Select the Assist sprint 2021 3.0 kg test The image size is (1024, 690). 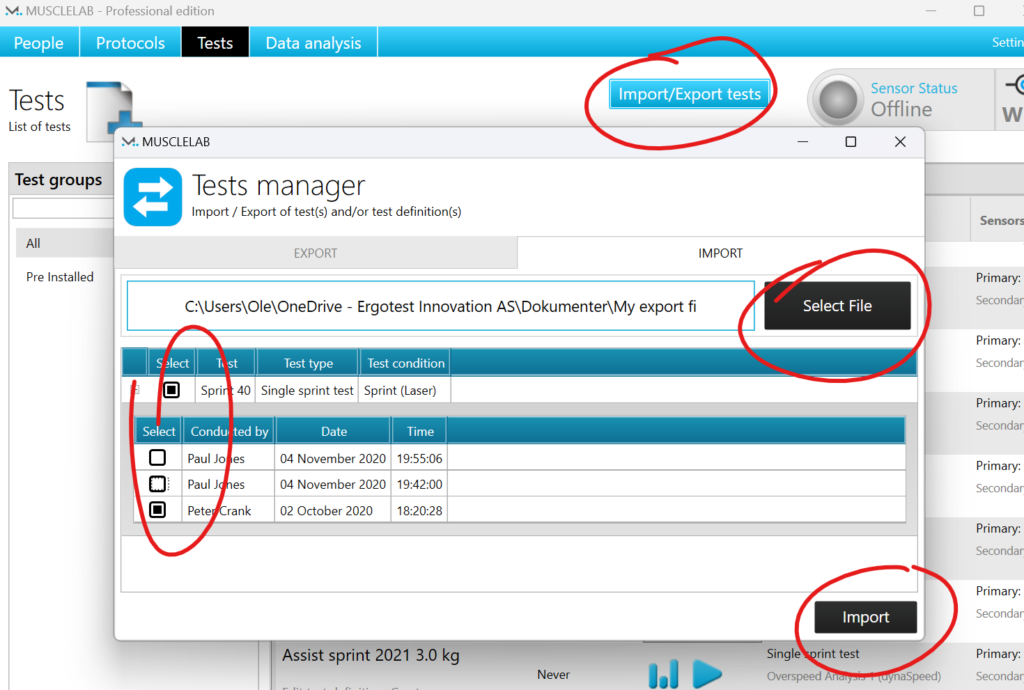click(370, 655)
